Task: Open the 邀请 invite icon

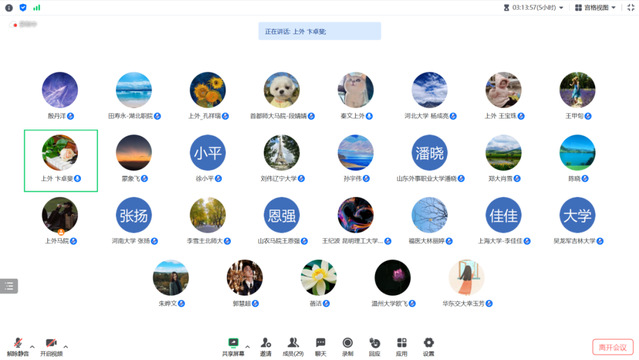Action: 266,347
